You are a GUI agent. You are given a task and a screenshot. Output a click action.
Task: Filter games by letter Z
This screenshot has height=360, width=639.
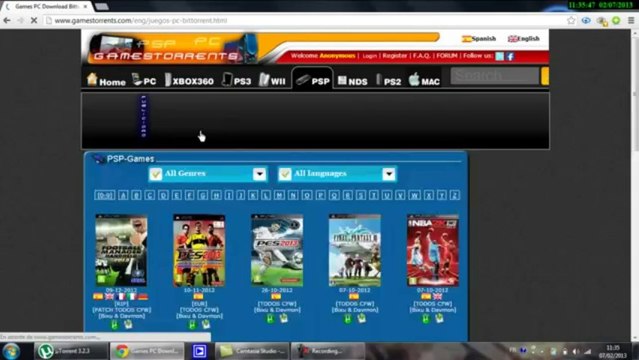tap(455, 195)
